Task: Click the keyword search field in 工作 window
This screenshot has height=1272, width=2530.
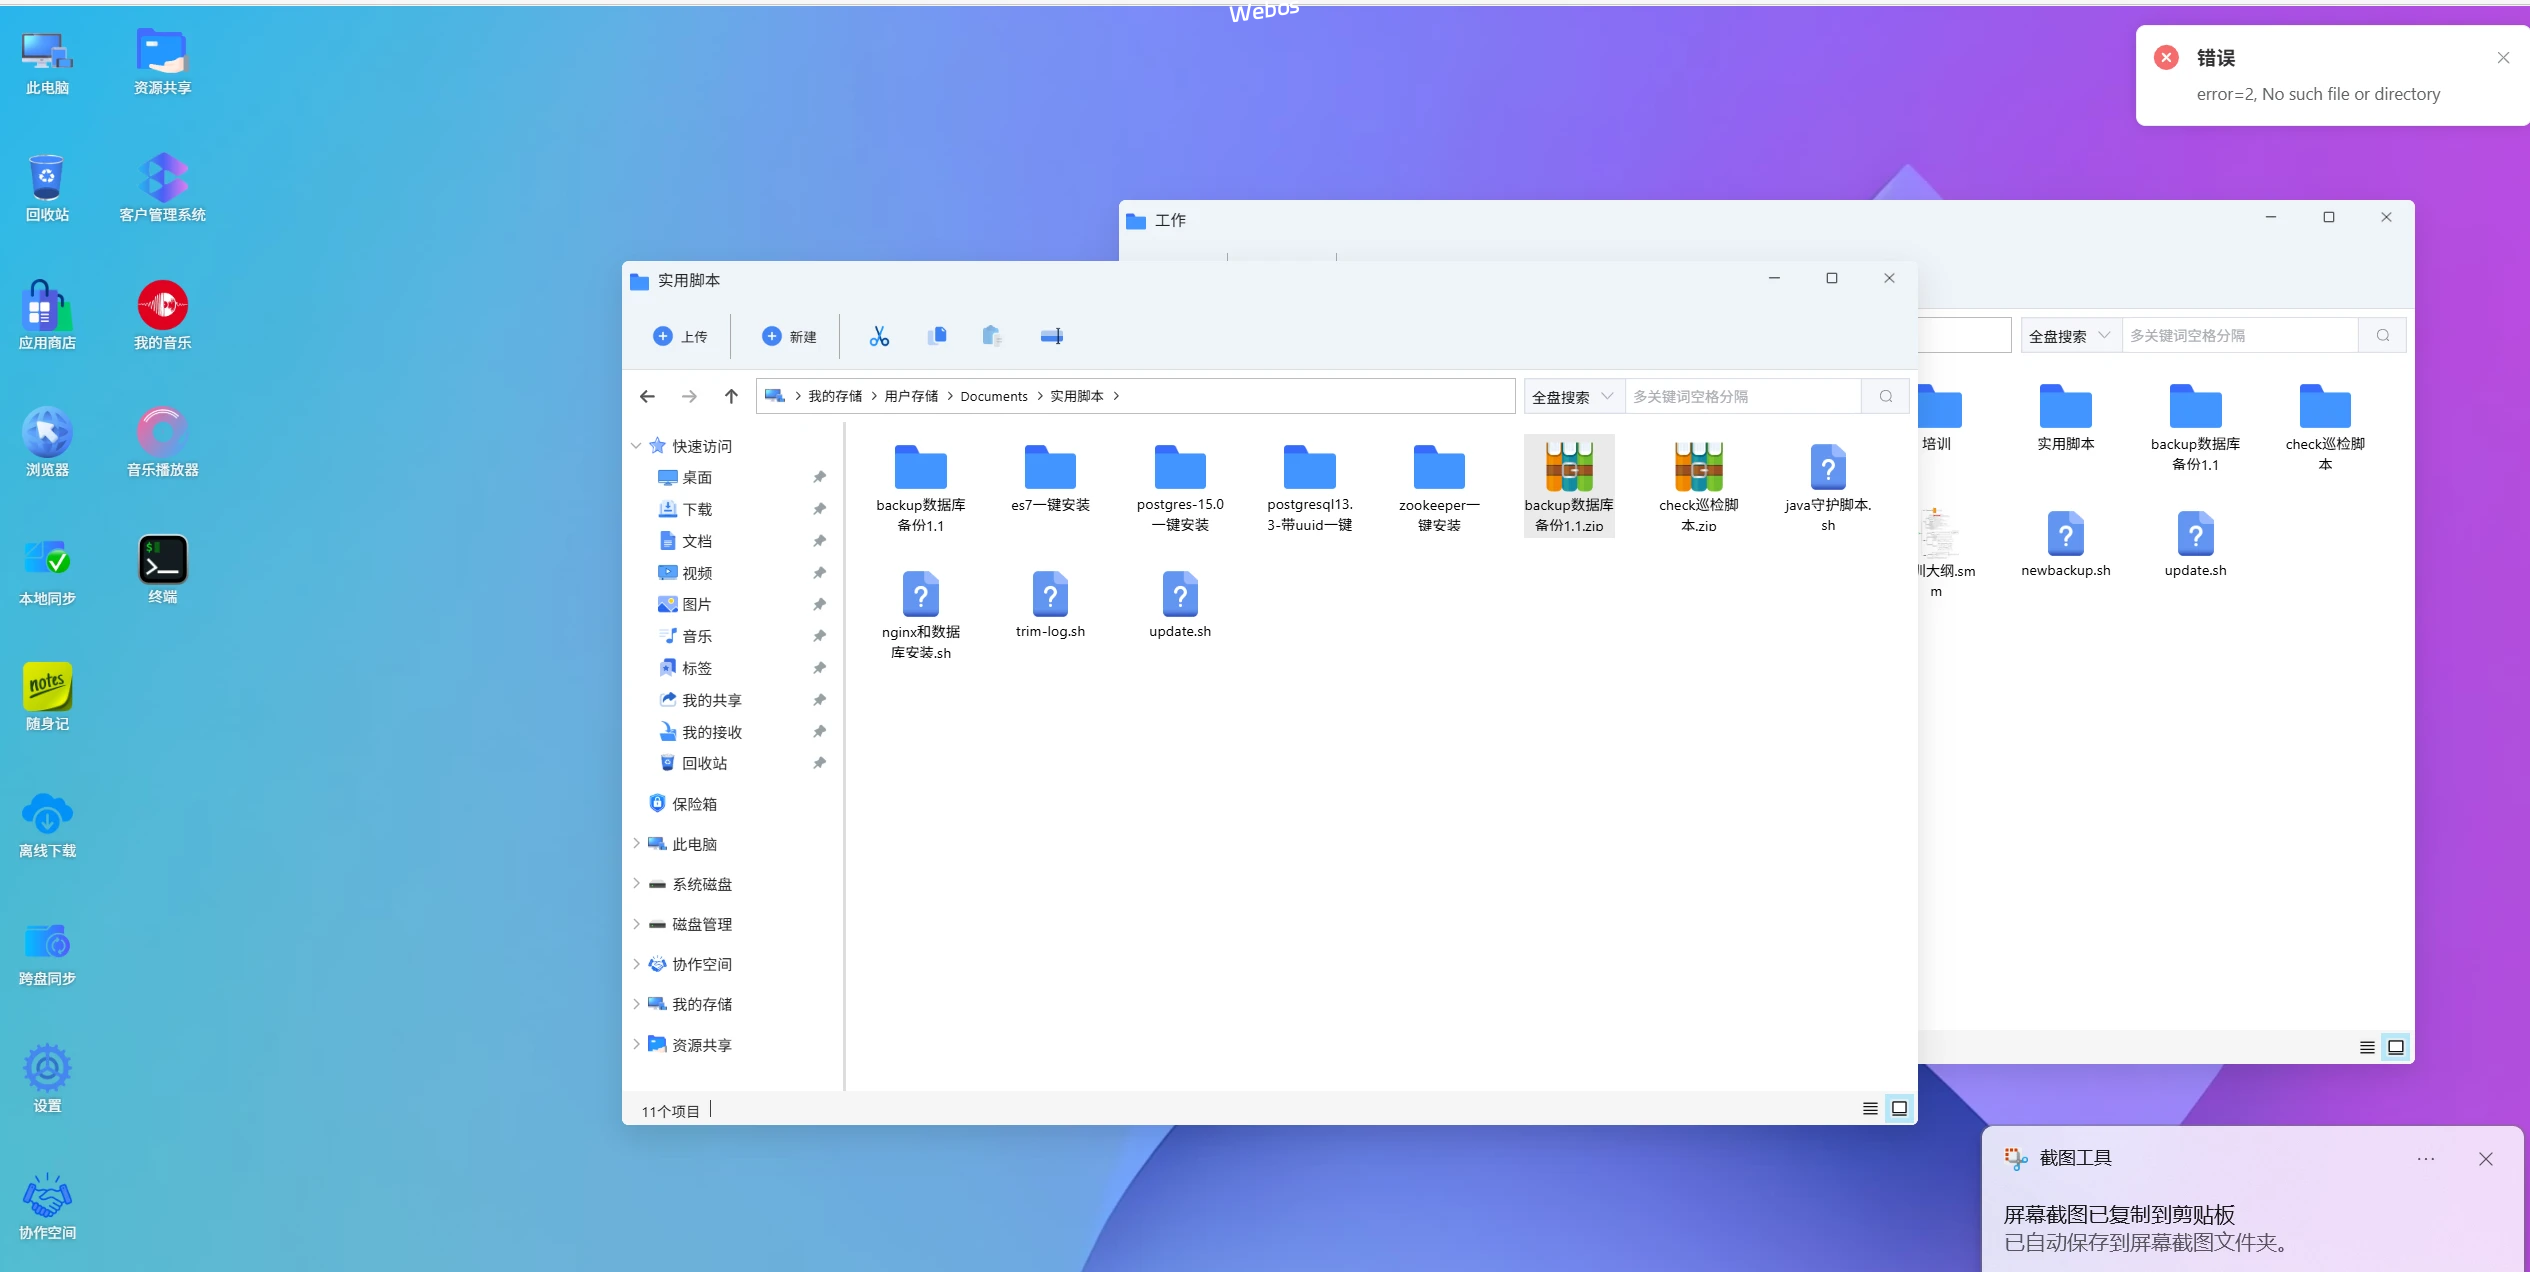Action: (2238, 335)
